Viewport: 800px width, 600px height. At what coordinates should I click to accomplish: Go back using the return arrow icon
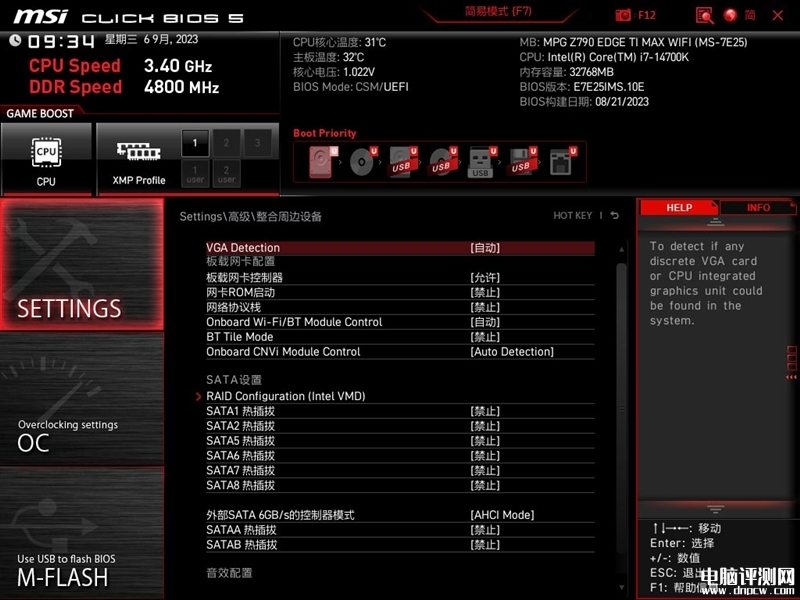pyautogui.click(x=615, y=215)
